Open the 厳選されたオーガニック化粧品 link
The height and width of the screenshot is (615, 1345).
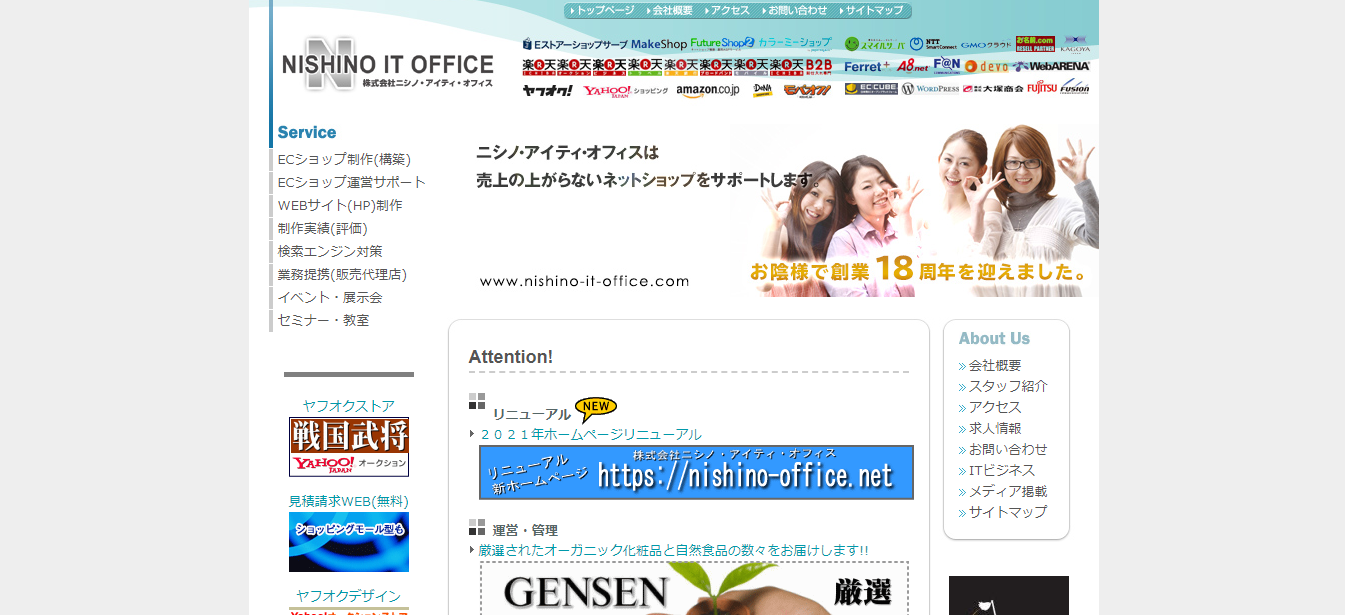click(674, 550)
